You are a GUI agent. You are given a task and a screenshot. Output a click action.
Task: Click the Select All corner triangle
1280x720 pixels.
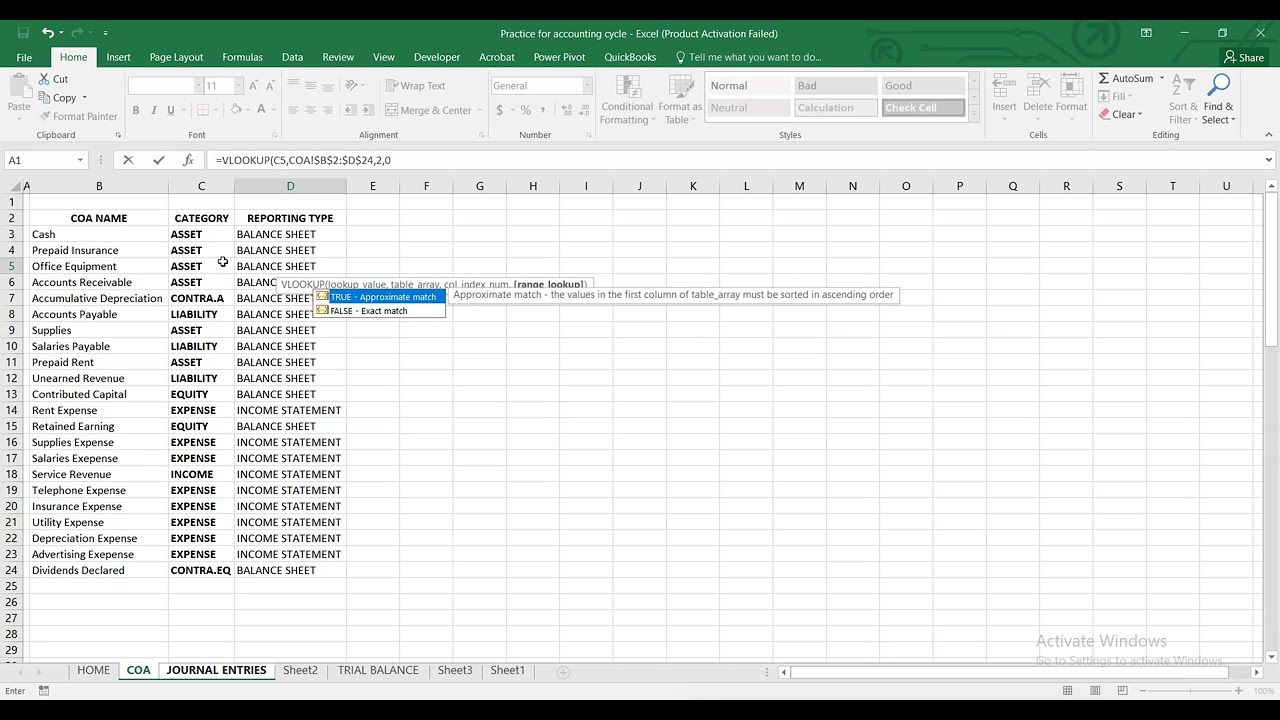coord(15,186)
